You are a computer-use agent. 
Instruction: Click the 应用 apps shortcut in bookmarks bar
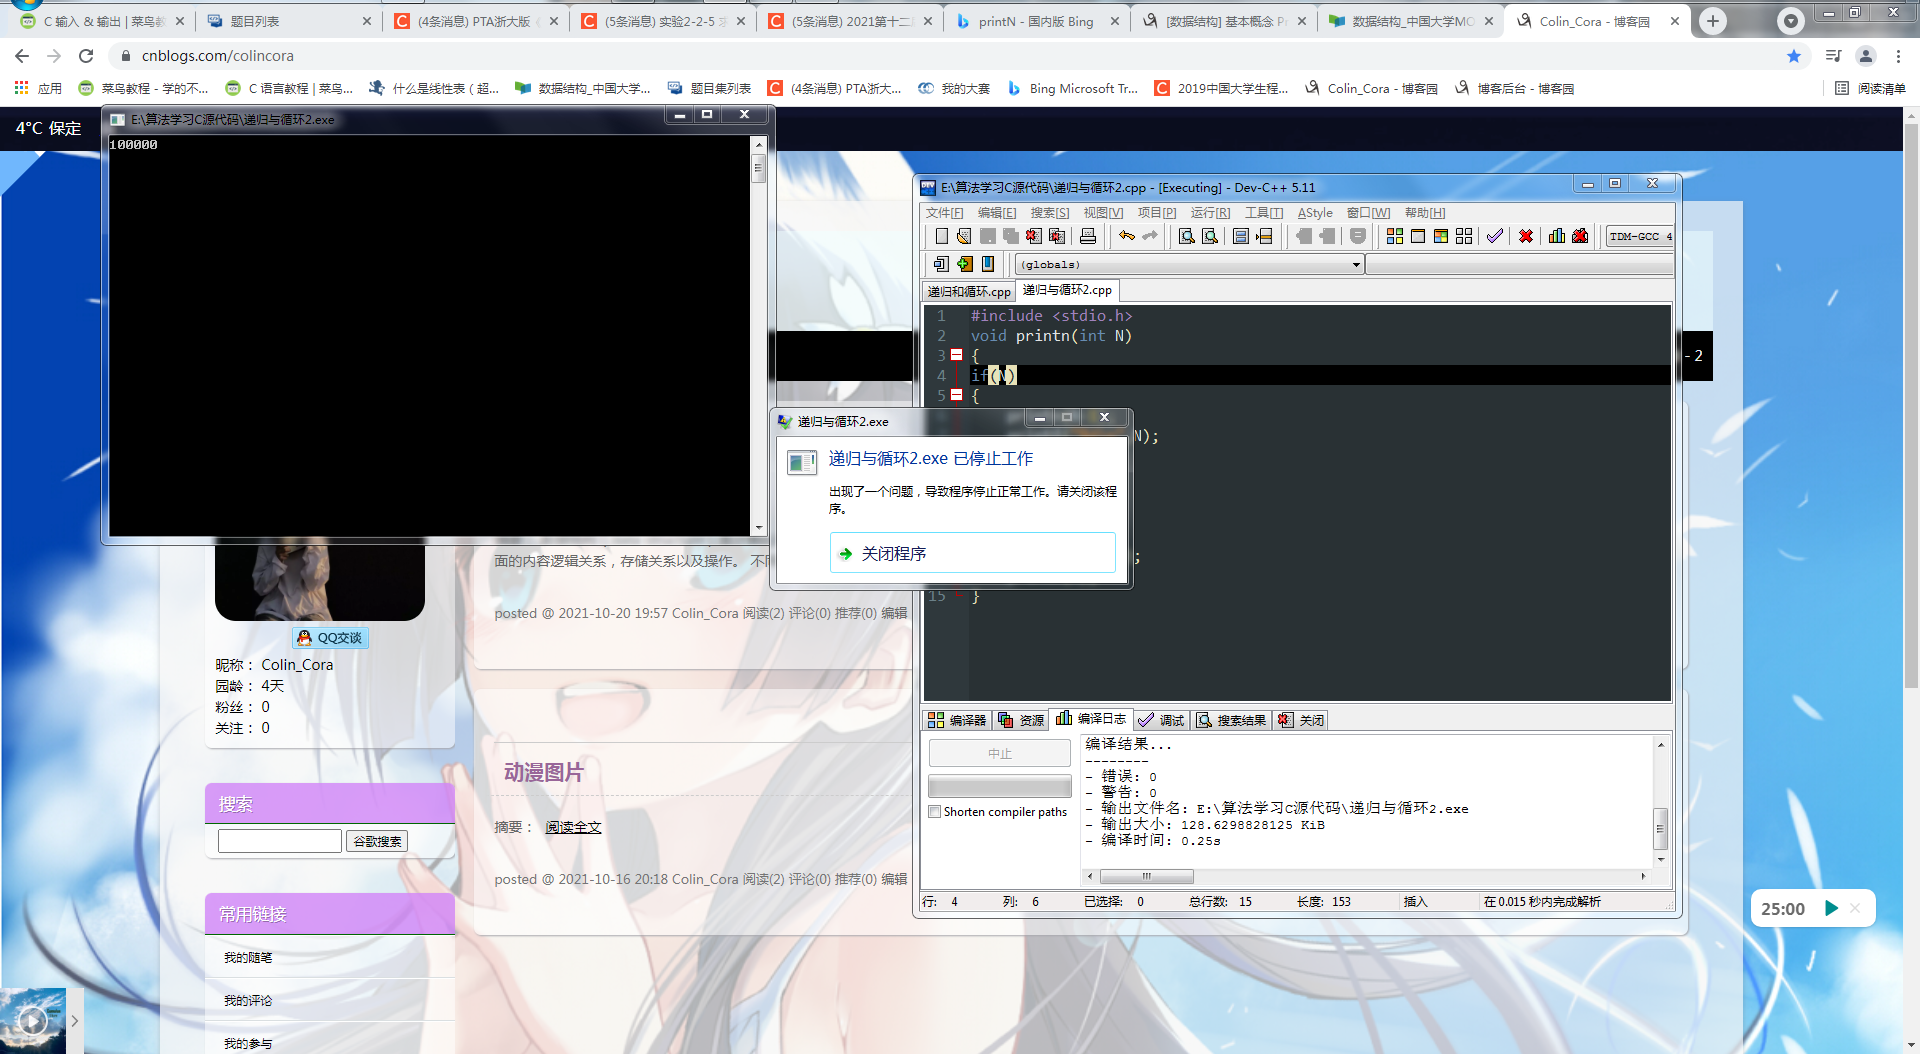(38, 89)
